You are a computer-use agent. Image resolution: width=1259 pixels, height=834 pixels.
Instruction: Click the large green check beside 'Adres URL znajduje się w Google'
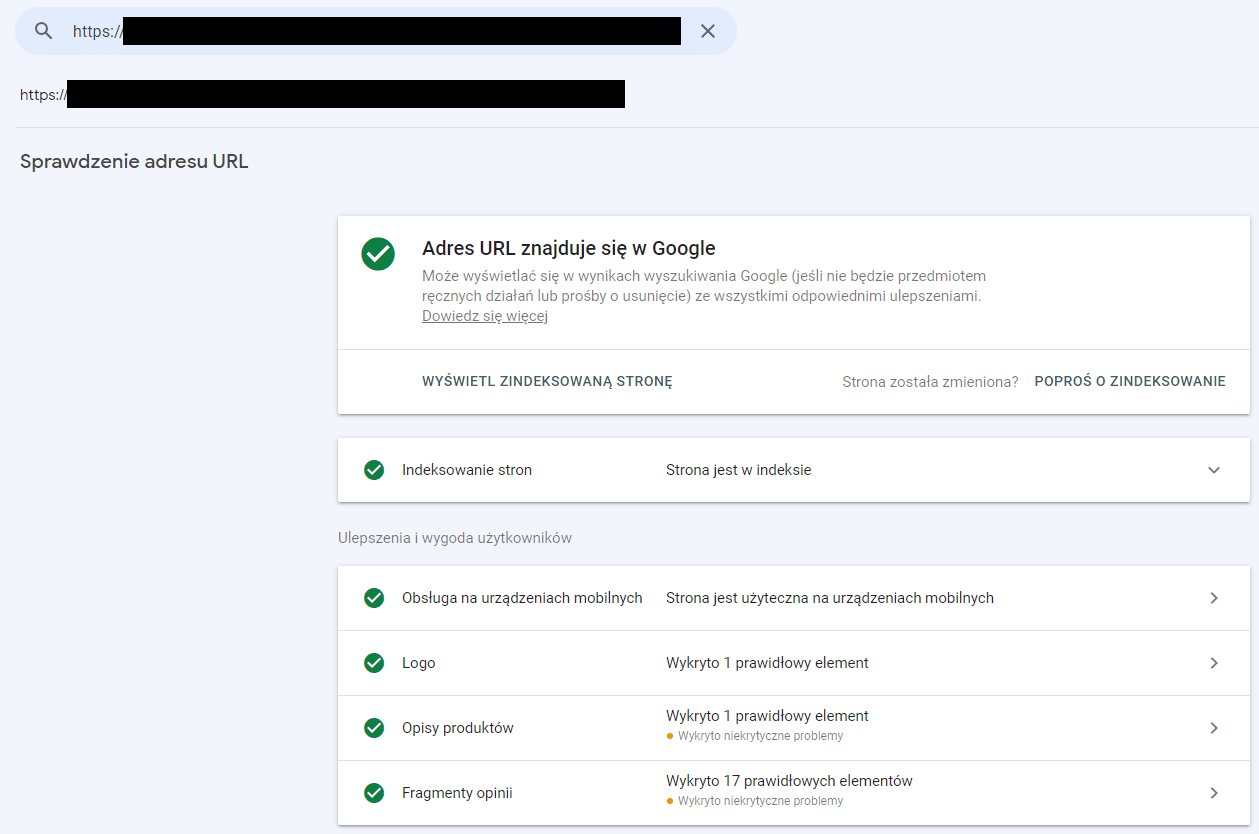tap(378, 254)
